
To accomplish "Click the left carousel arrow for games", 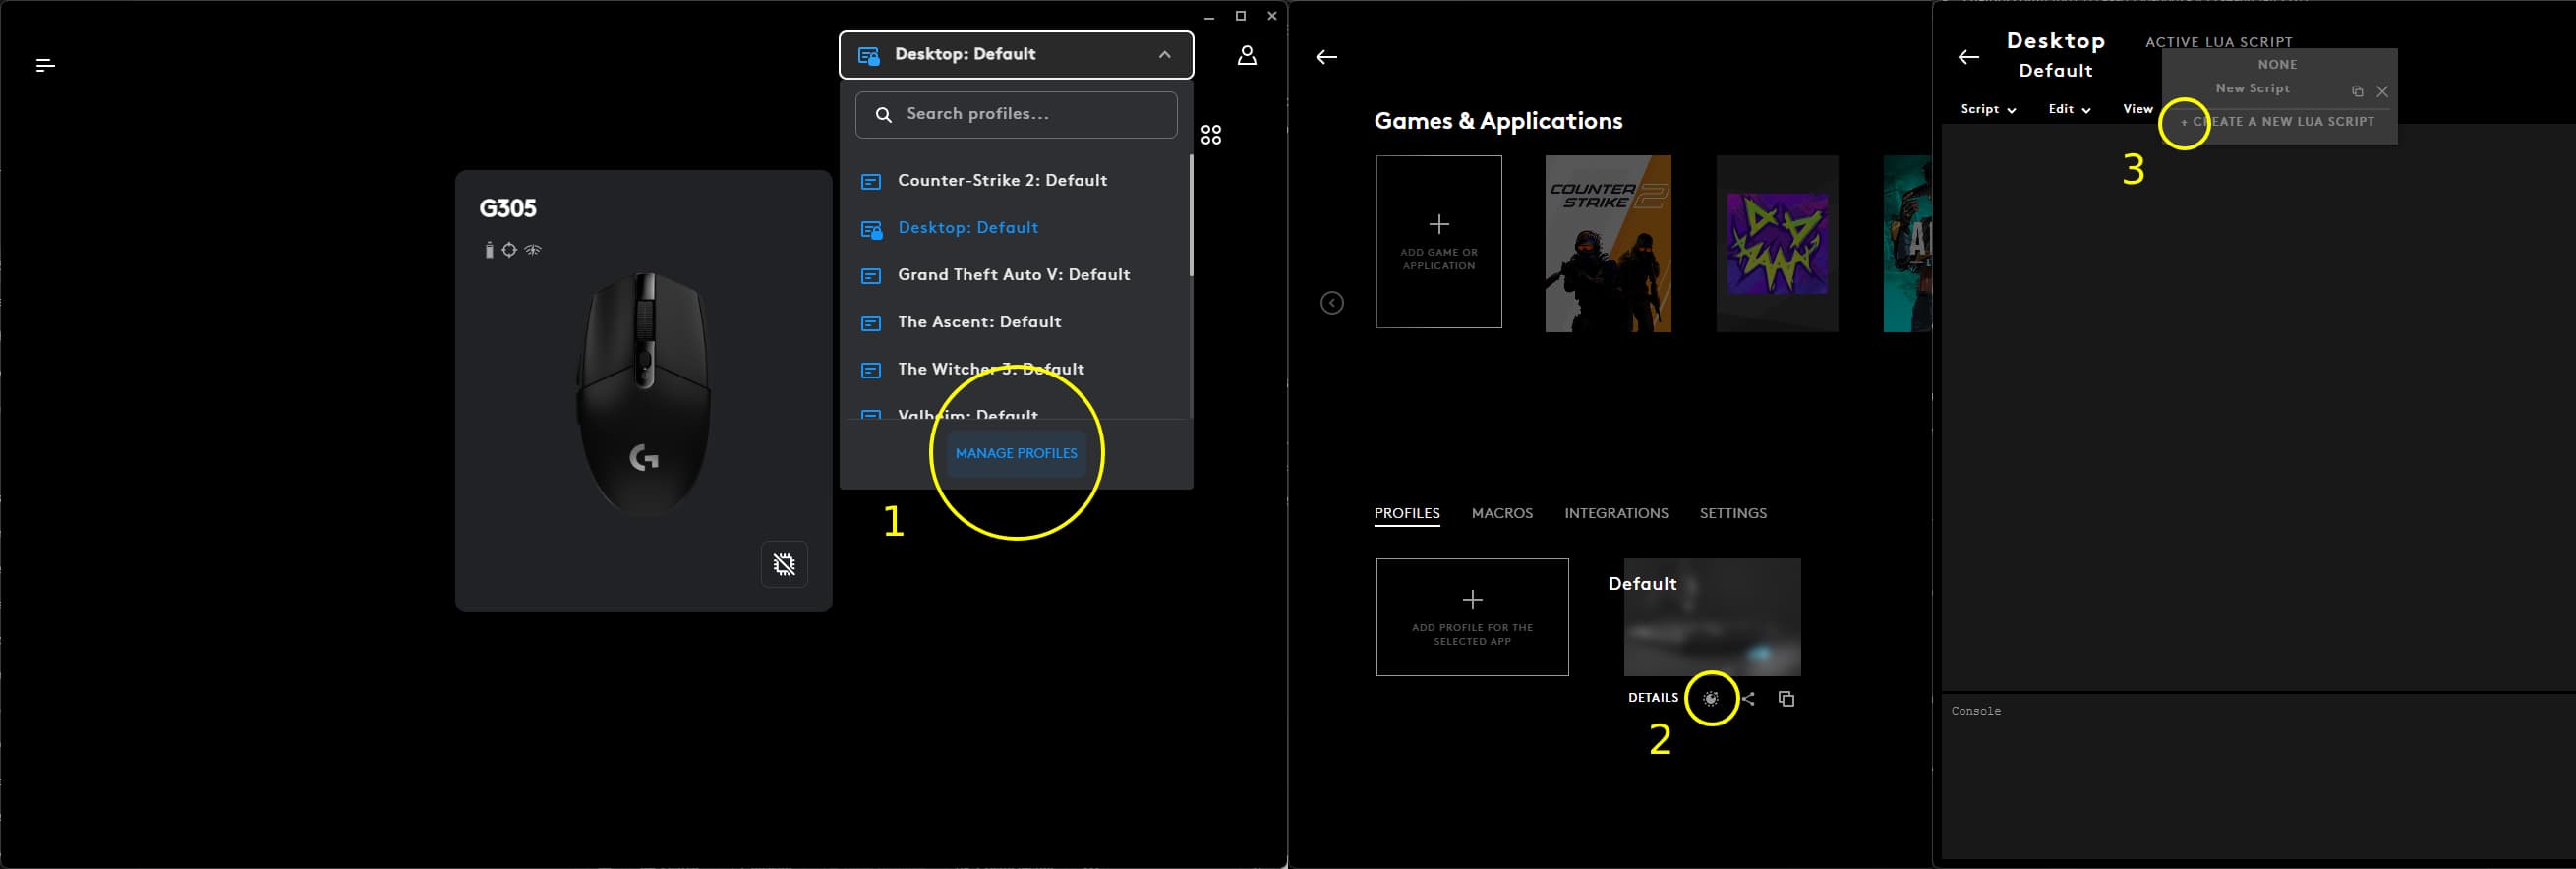I will click(x=1331, y=303).
